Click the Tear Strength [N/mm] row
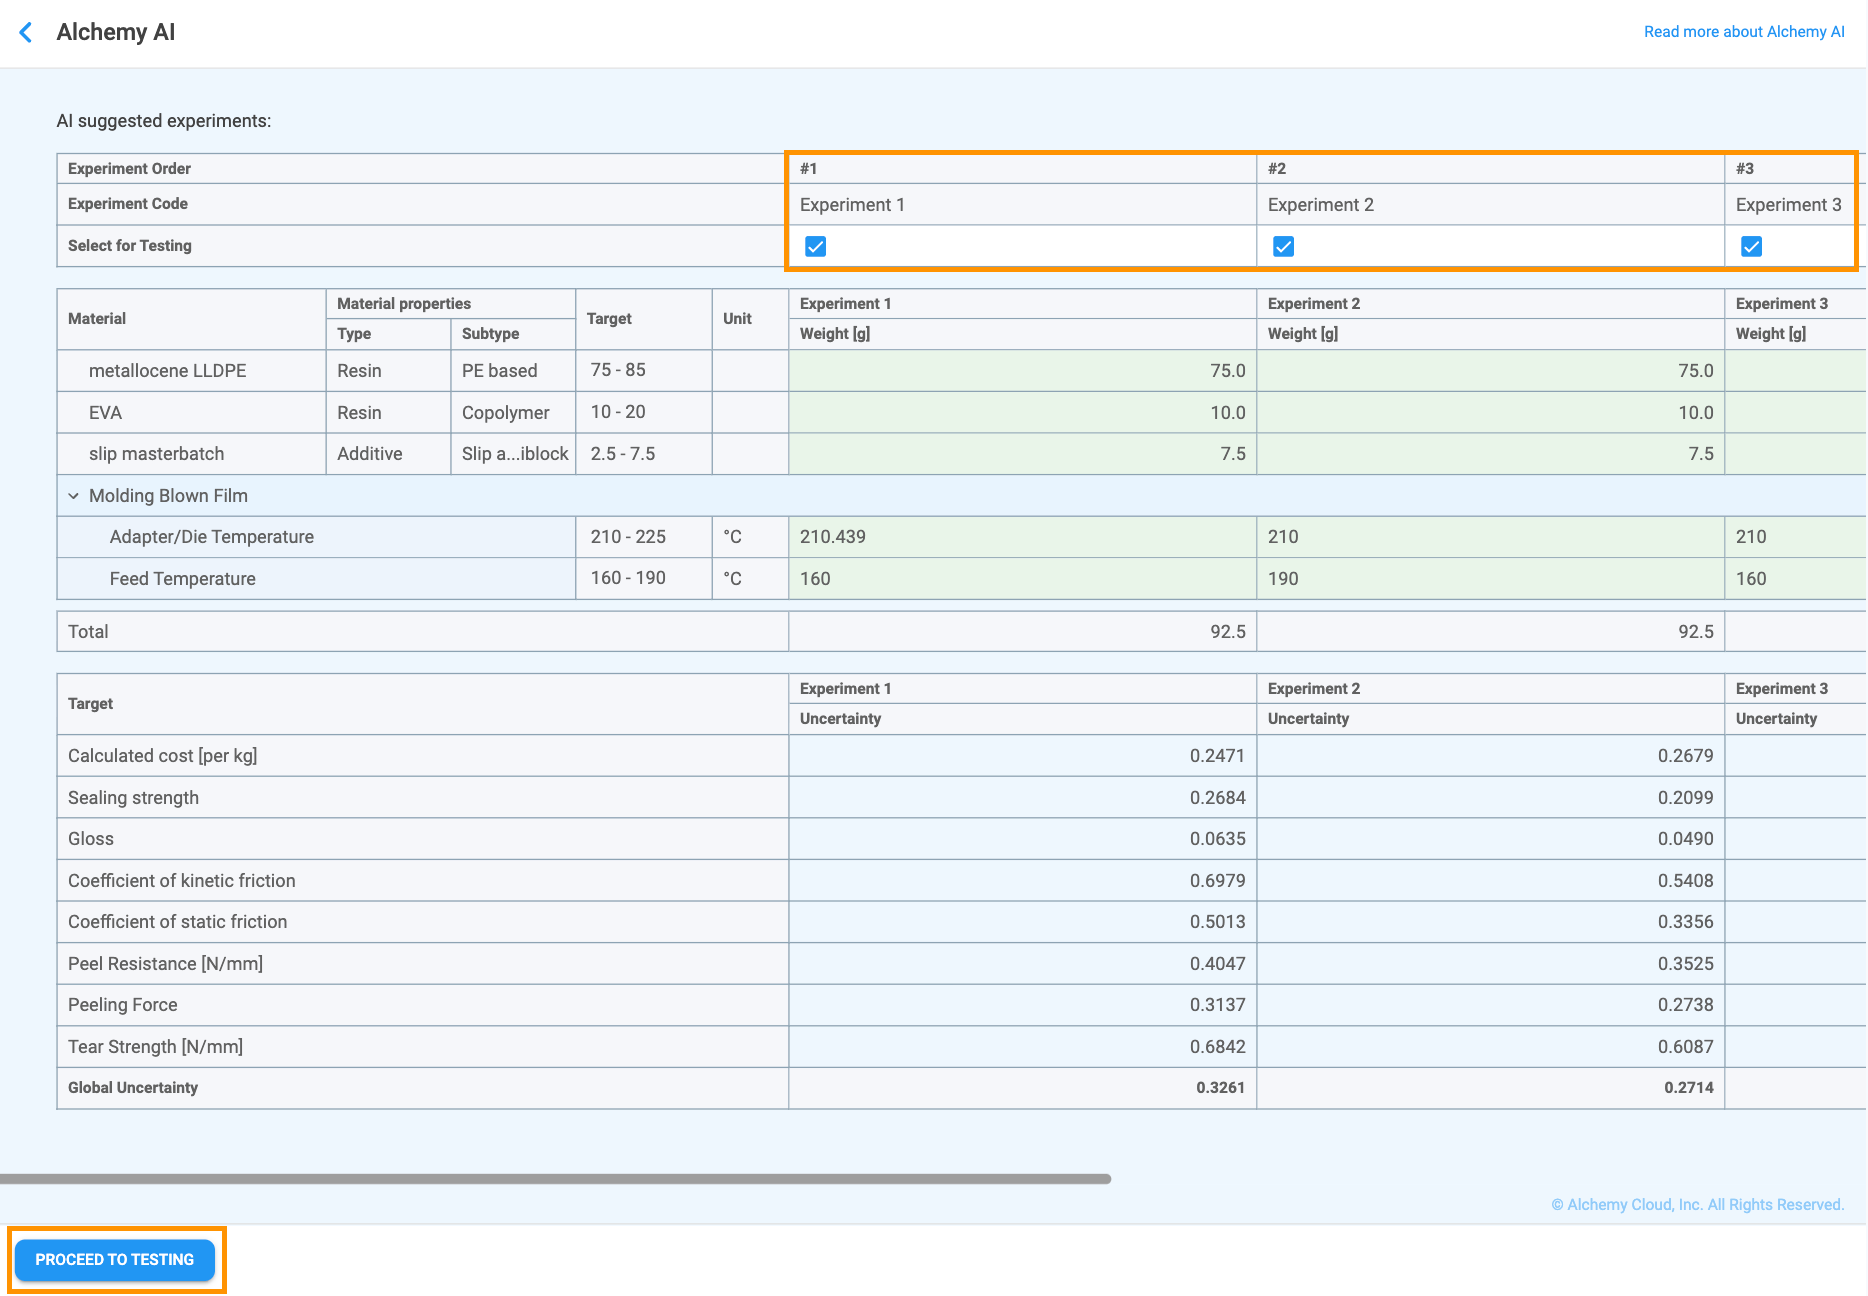This screenshot has height=1296, width=1868. pyautogui.click(x=962, y=1047)
